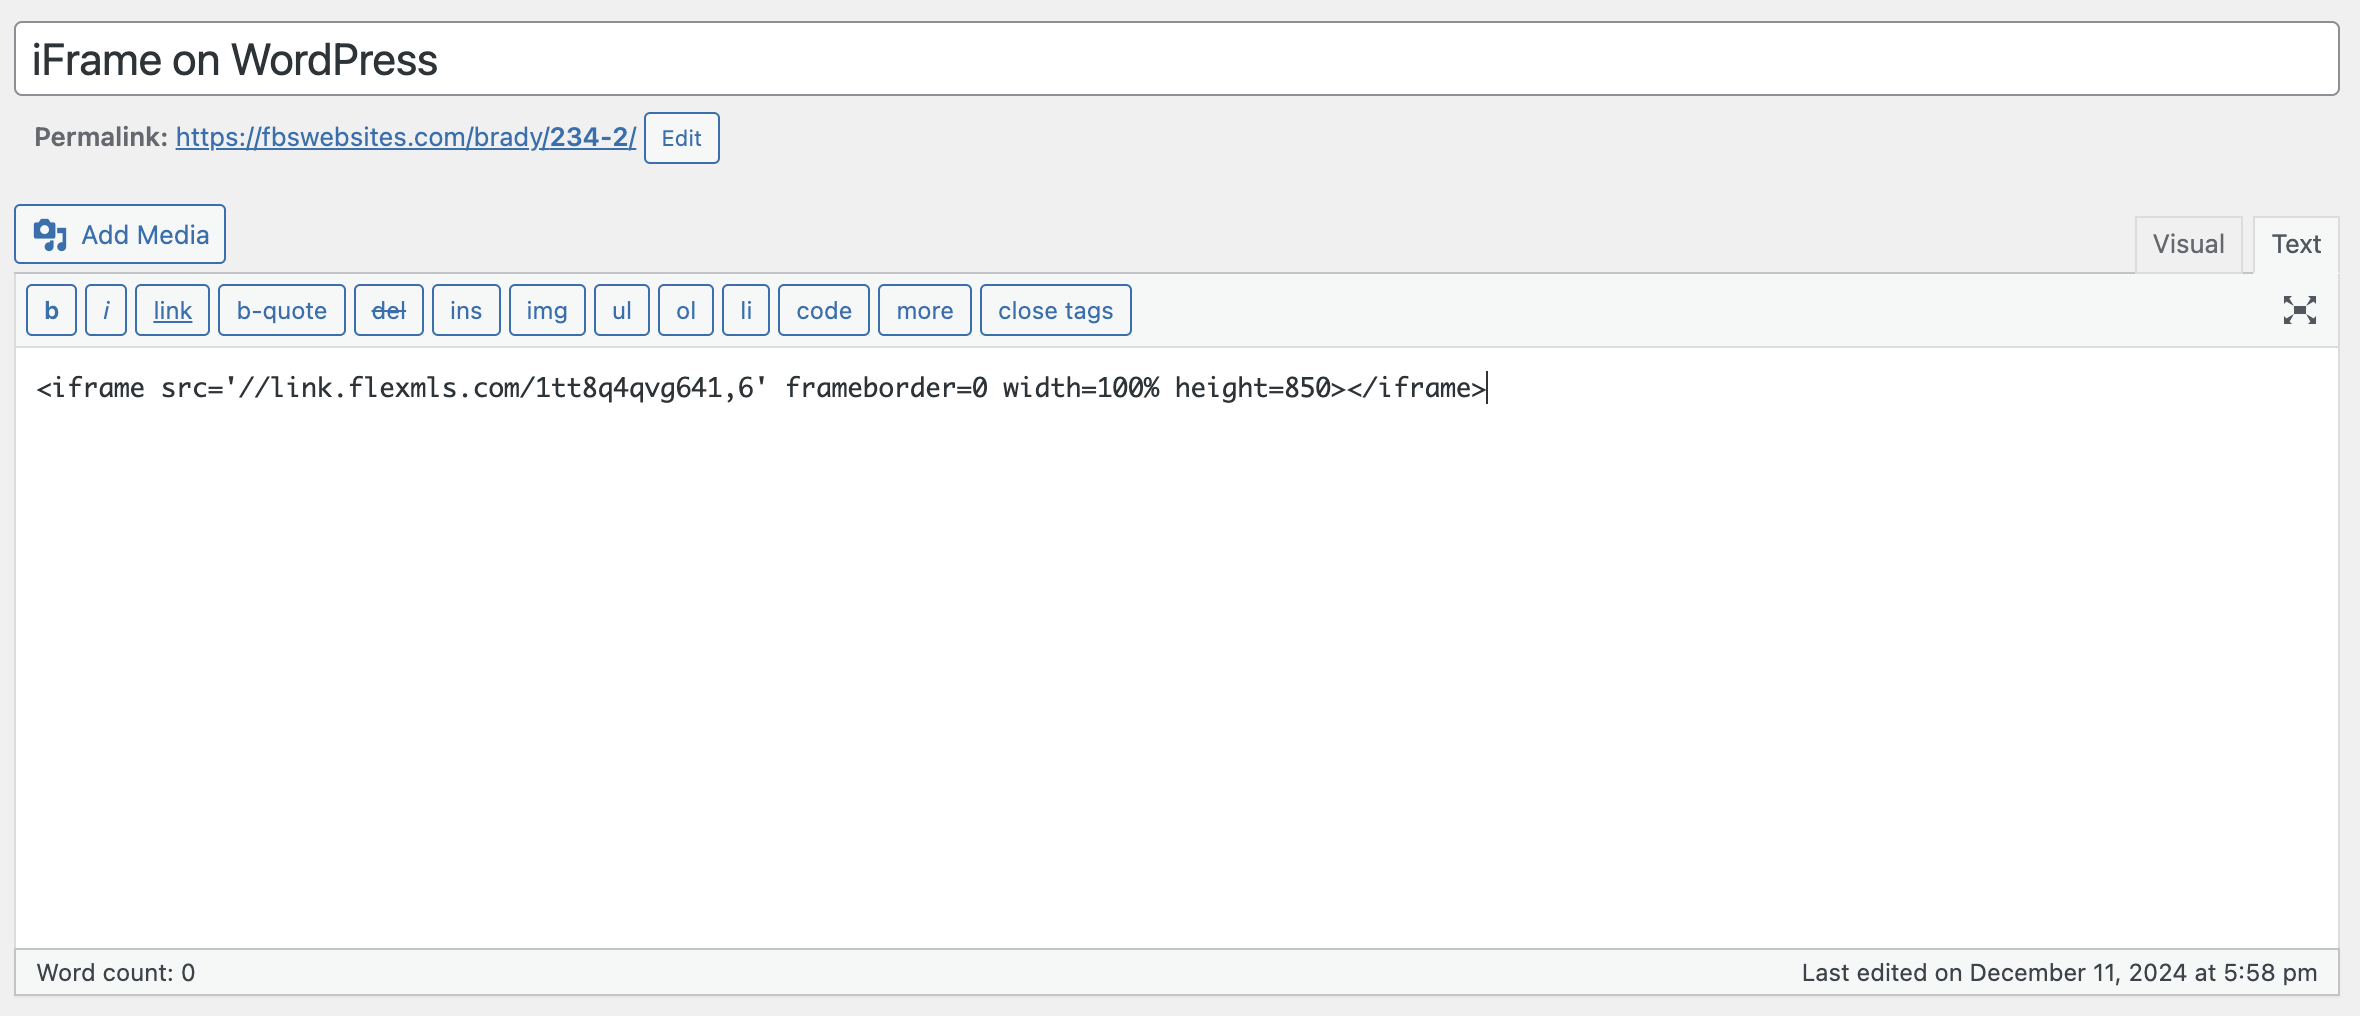Click the Word count status text
This screenshot has width=2360, height=1016.
tap(116, 972)
